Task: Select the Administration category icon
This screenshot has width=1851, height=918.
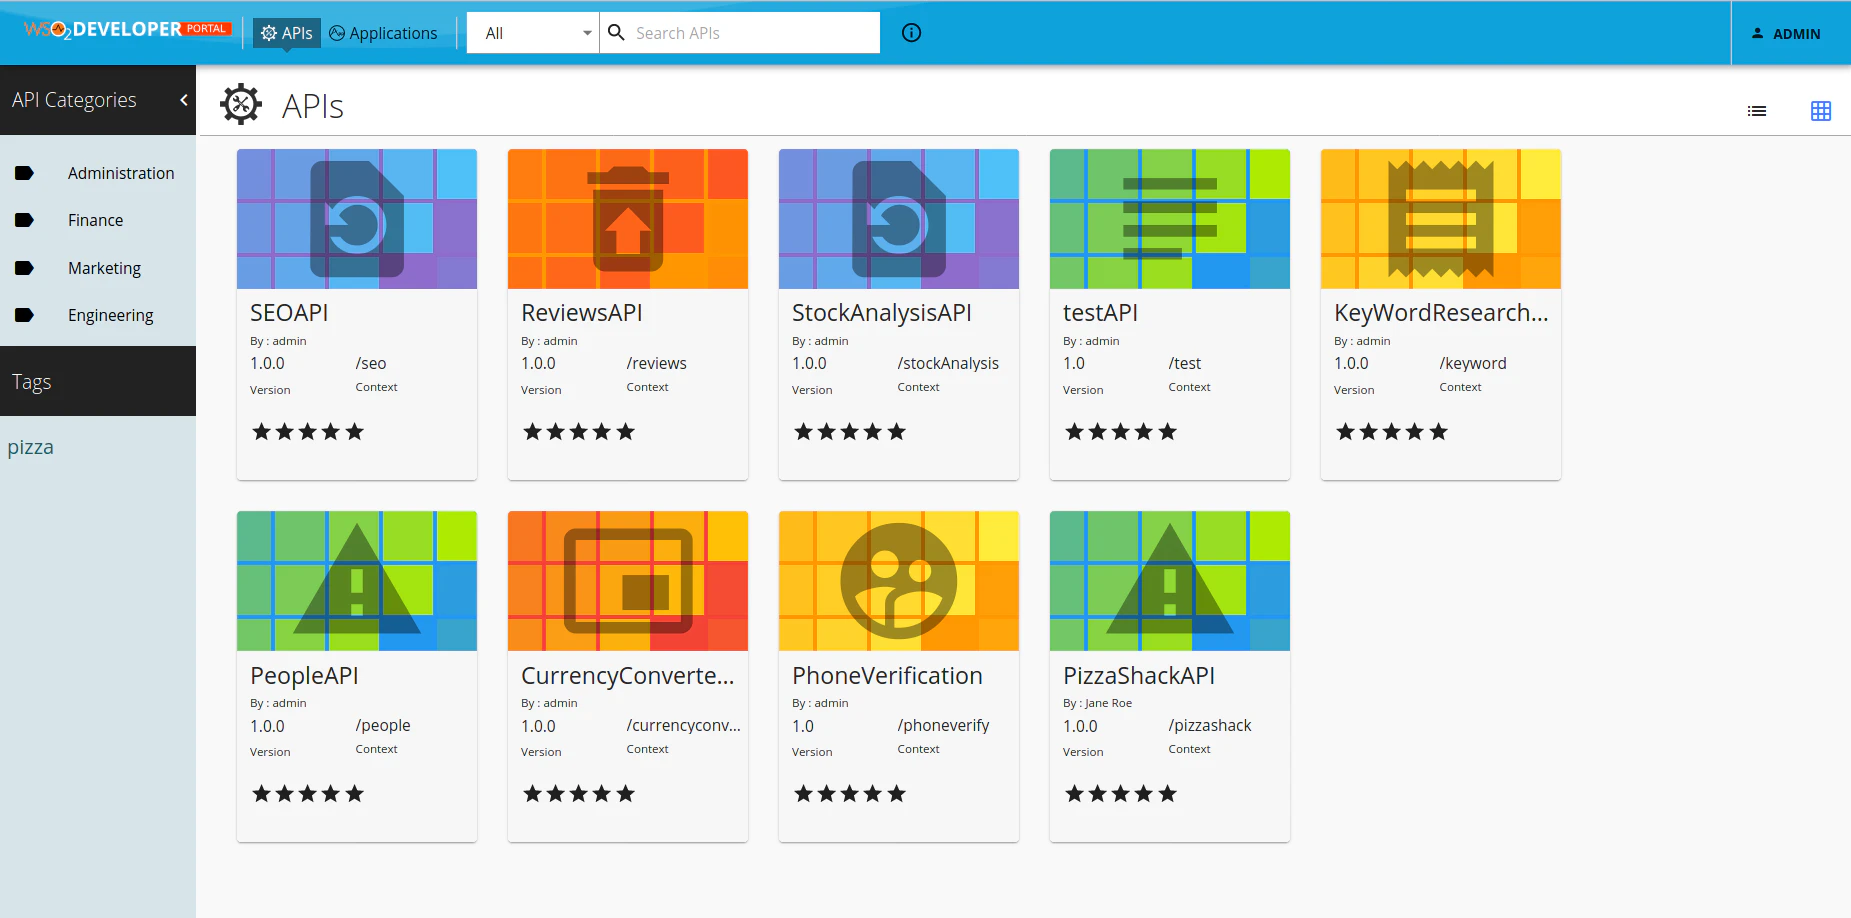Action: coord(25,172)
